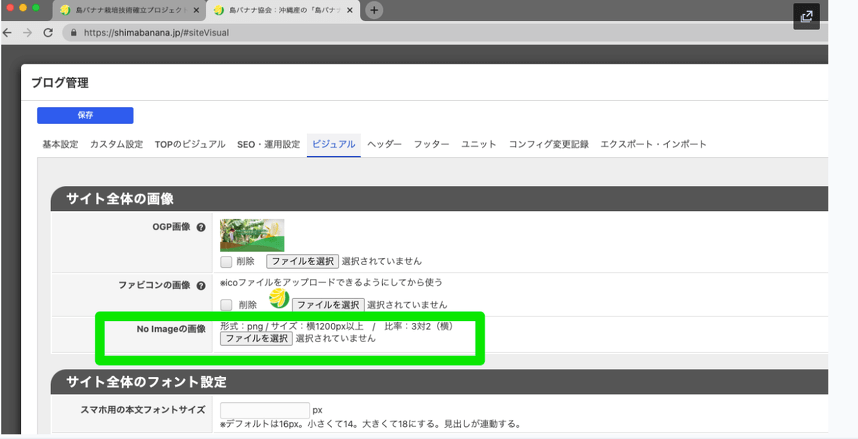Click the browser back arrow
Image resolution: width=858 pixels, height=439 pixels.
[x=8, y=32]
